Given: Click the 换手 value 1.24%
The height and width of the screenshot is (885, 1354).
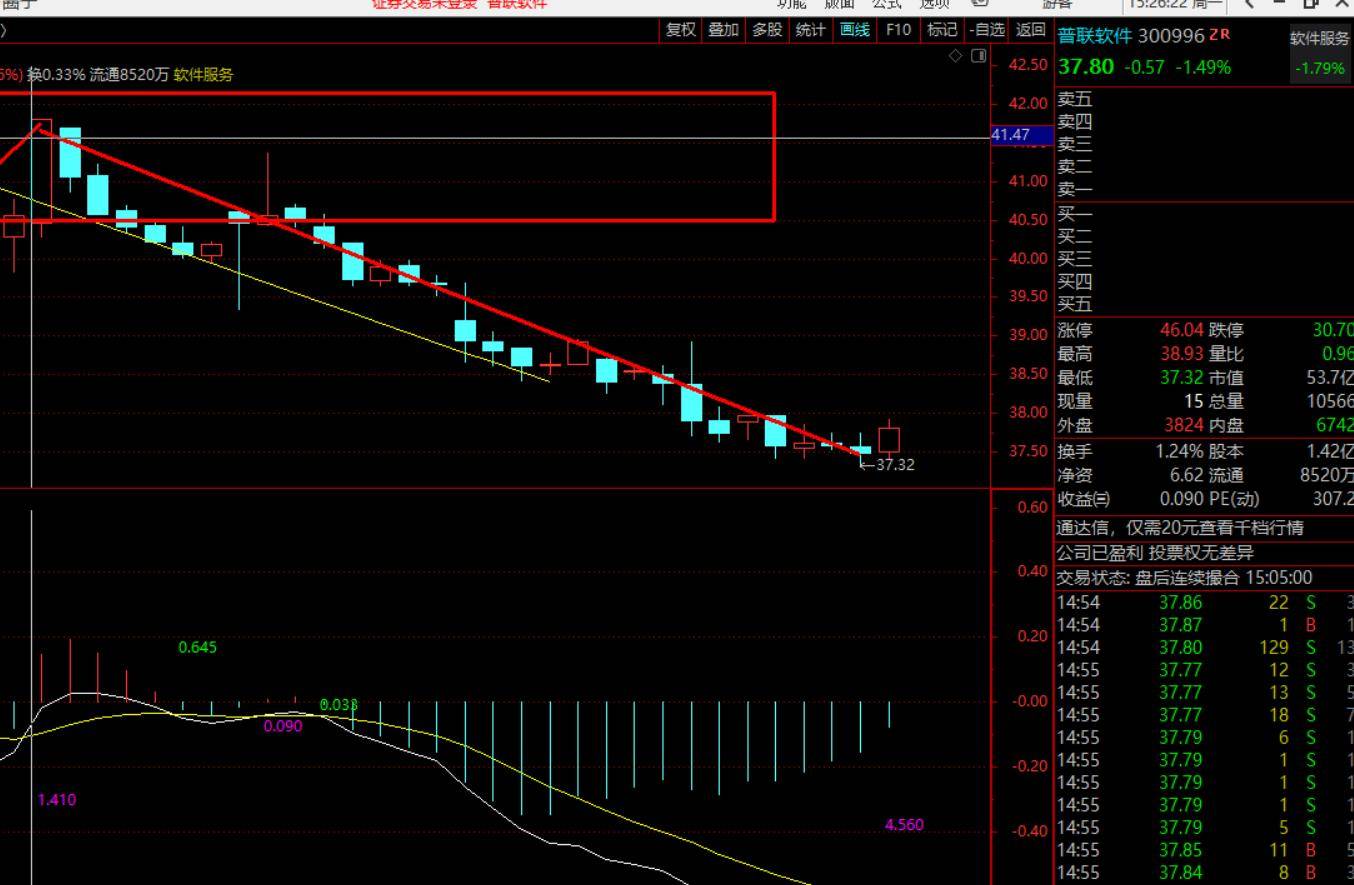Looking at the screenshot, I should [x=1180, y=452].
